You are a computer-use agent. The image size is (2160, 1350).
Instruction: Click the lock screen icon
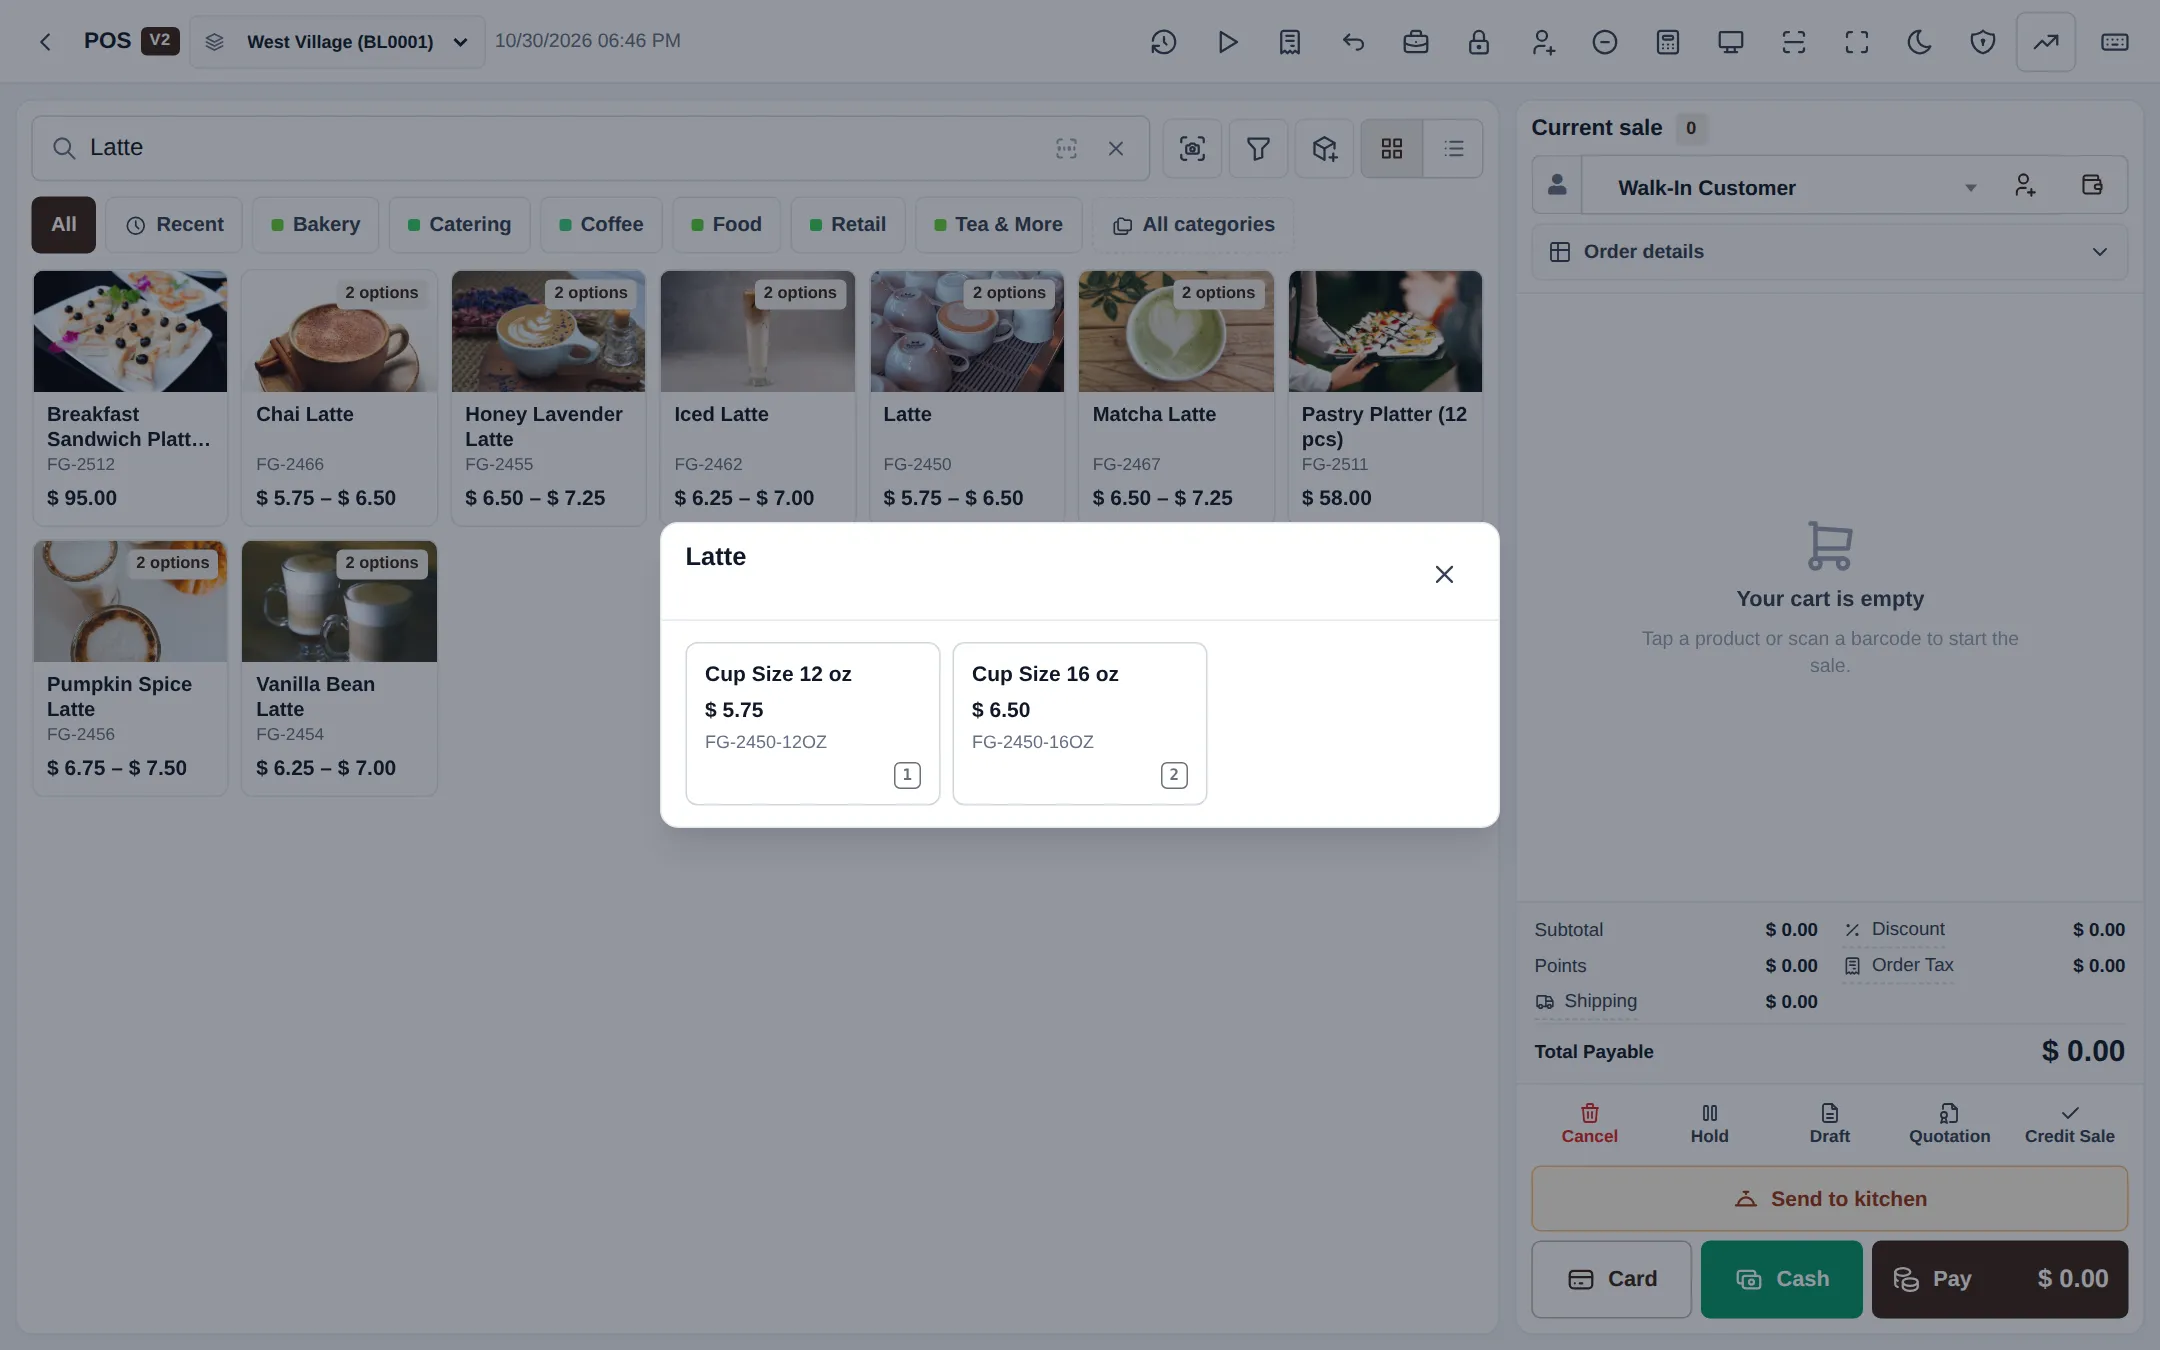tap(1479, 42)
